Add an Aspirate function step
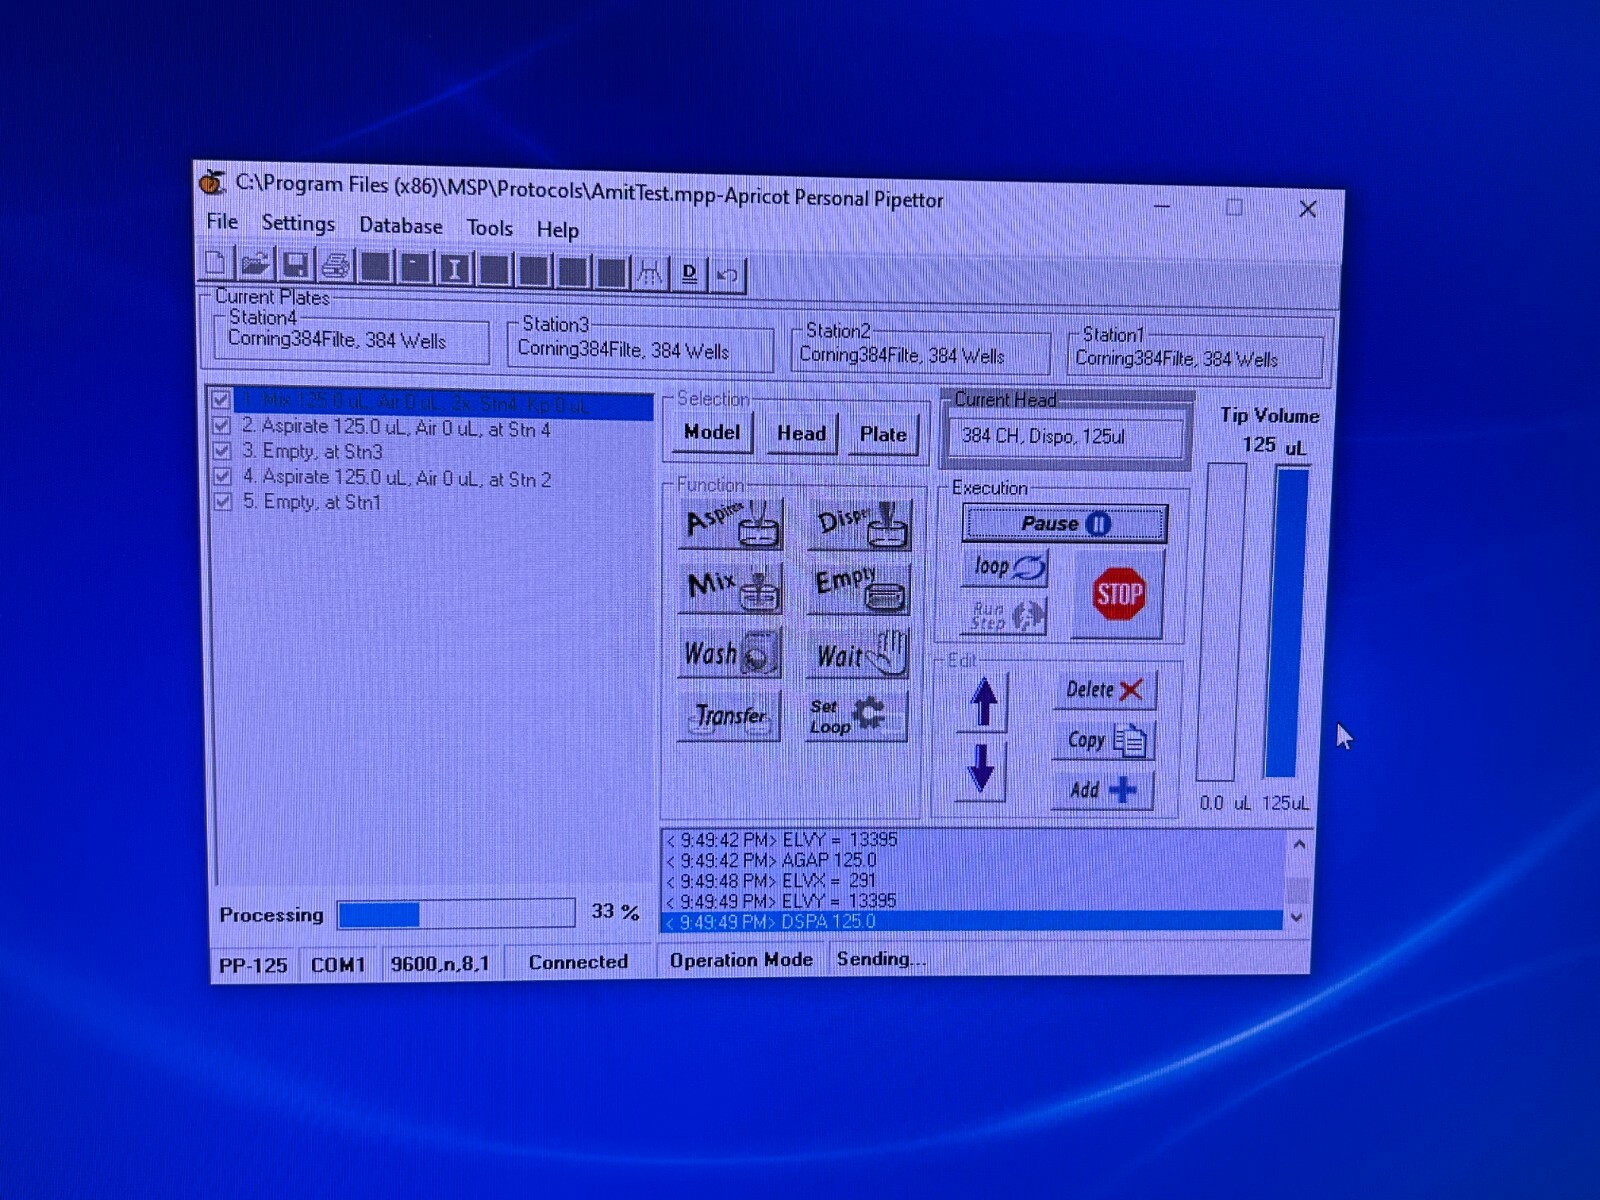This screenshot has width=1600, height=1200. tap(731, 523)
